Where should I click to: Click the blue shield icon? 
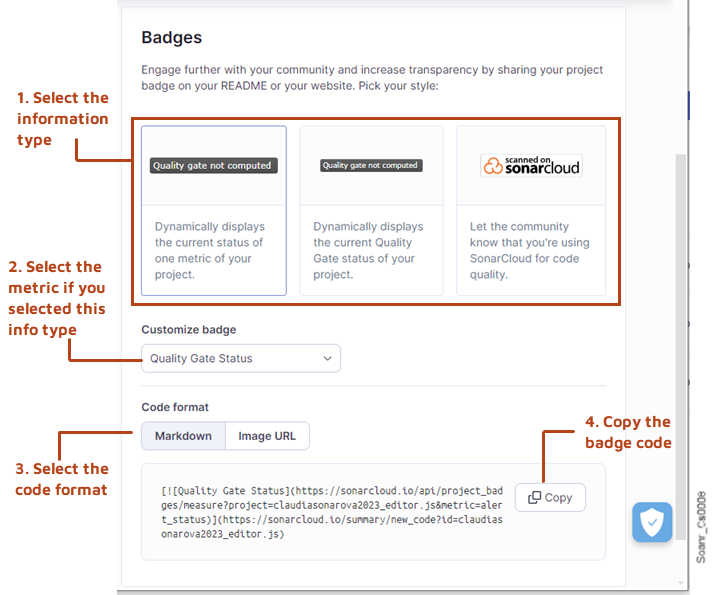(652, 522)
